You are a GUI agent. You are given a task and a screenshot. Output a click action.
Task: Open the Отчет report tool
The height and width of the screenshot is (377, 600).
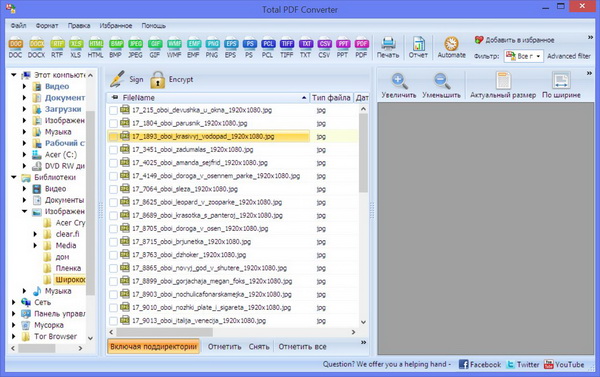click(x=418, y=47)
